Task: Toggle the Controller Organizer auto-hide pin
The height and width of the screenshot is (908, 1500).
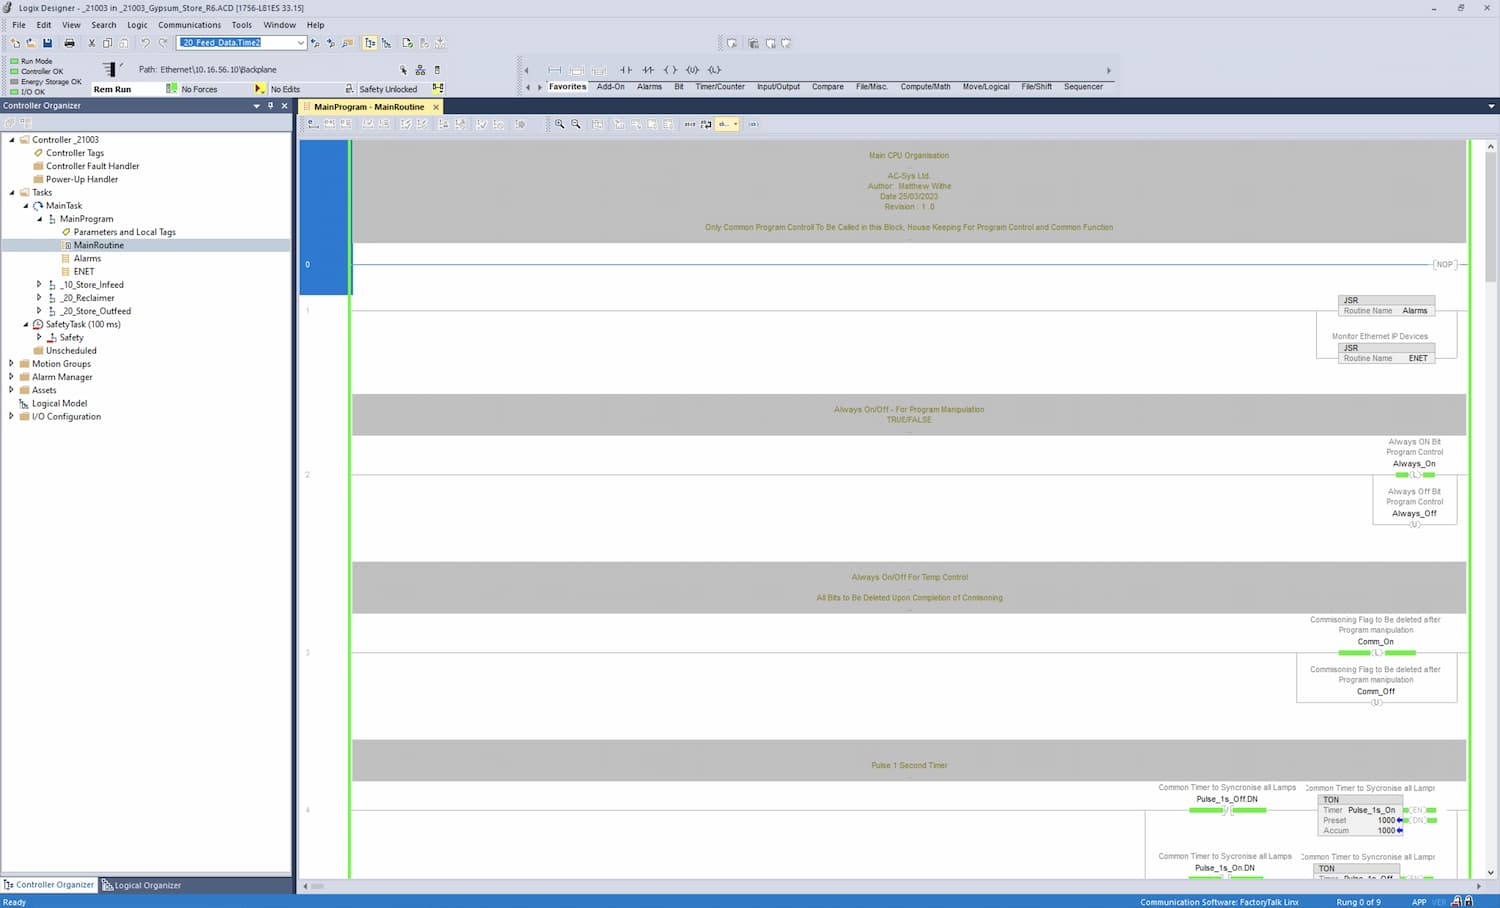Action: pos(270,106)
